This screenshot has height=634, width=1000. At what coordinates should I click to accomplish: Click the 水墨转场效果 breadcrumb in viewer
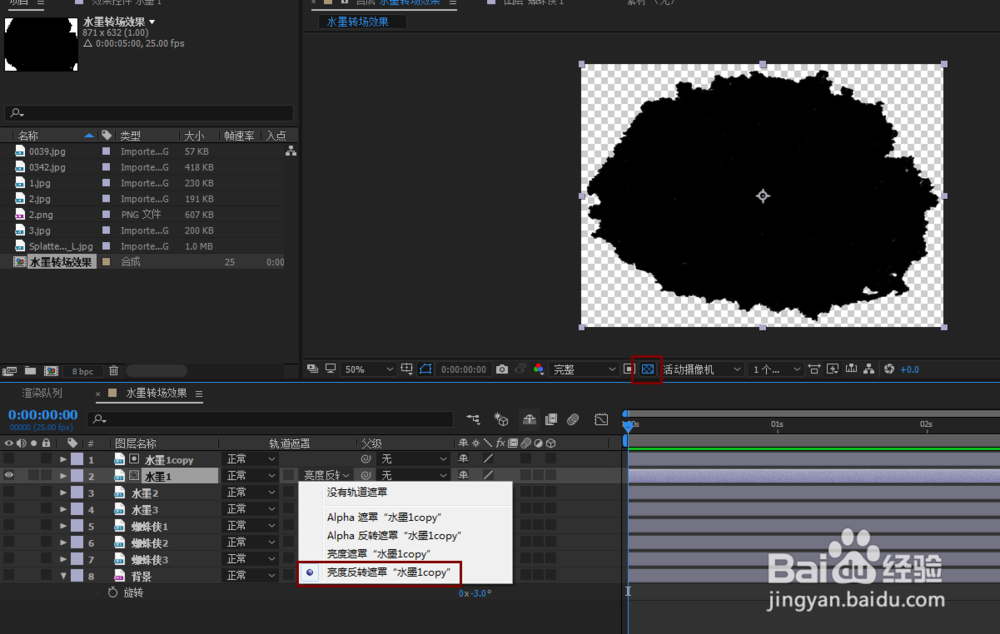pyautogui.click(x=358, y=22)
